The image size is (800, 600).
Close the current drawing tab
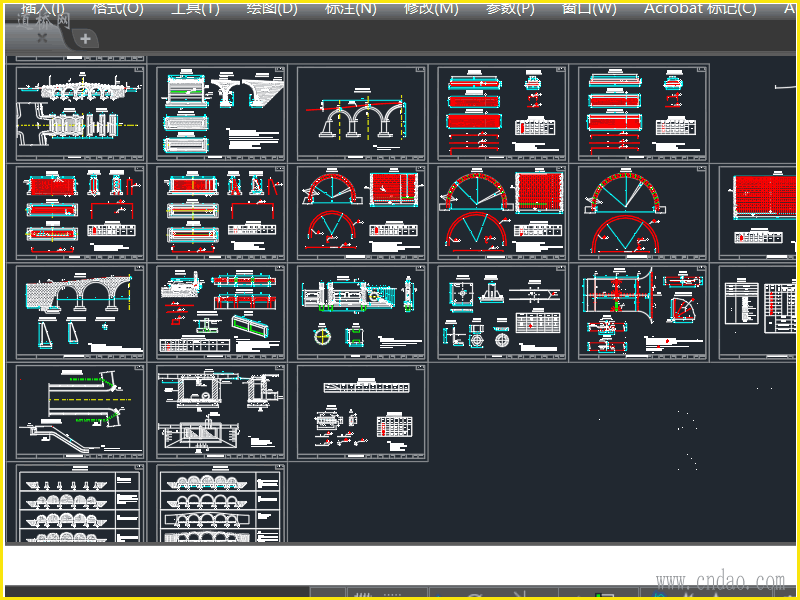[42, 38]
